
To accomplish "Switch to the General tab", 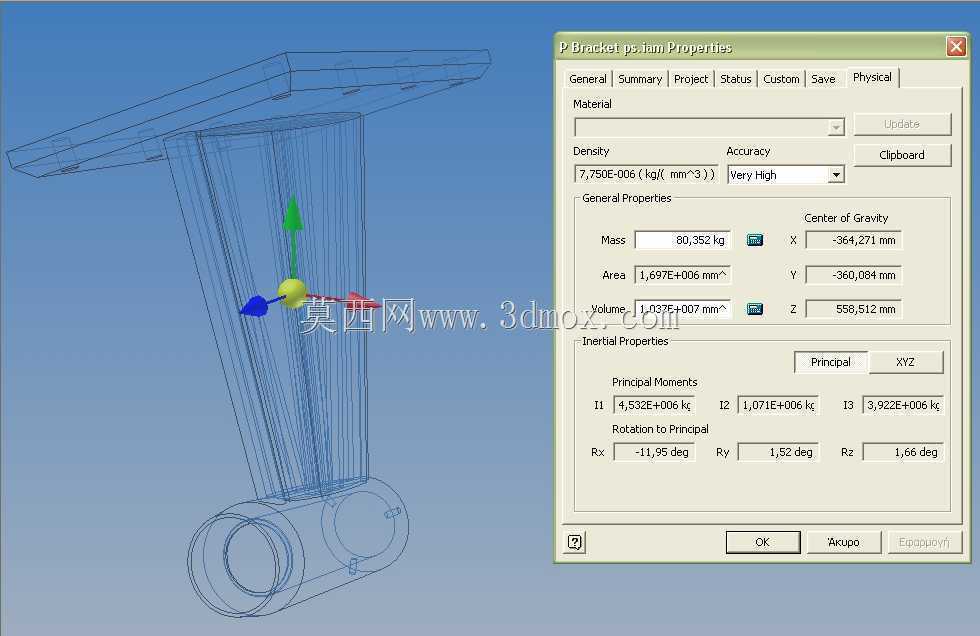I will click(x=588, y=79).
